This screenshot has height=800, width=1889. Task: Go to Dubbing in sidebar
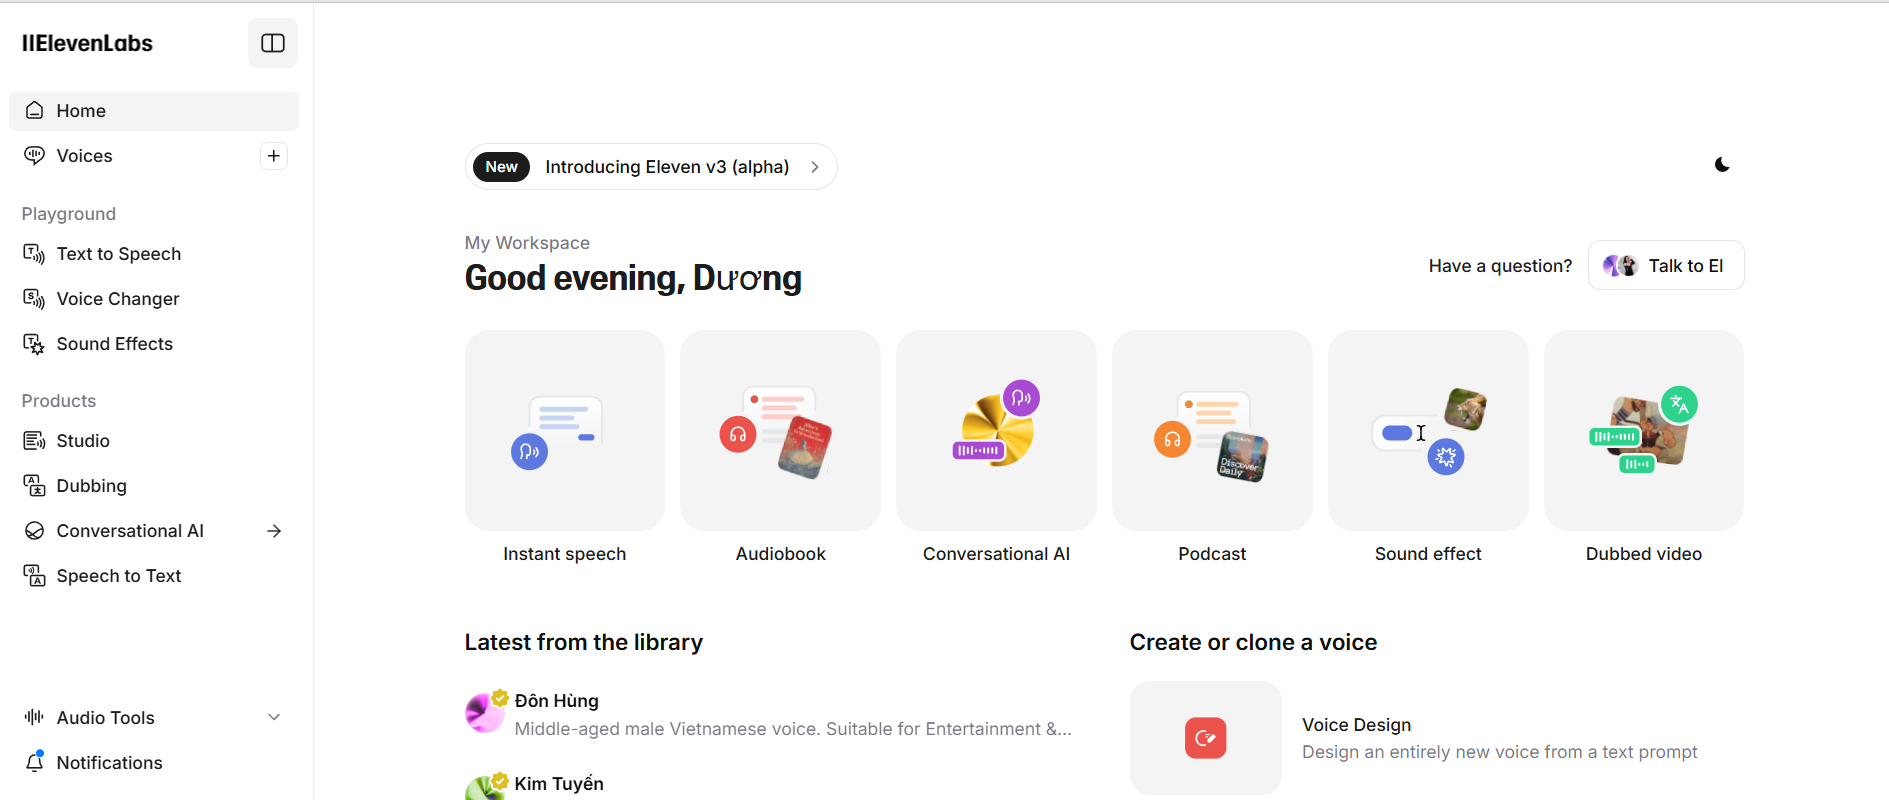(x=91, y=486)
